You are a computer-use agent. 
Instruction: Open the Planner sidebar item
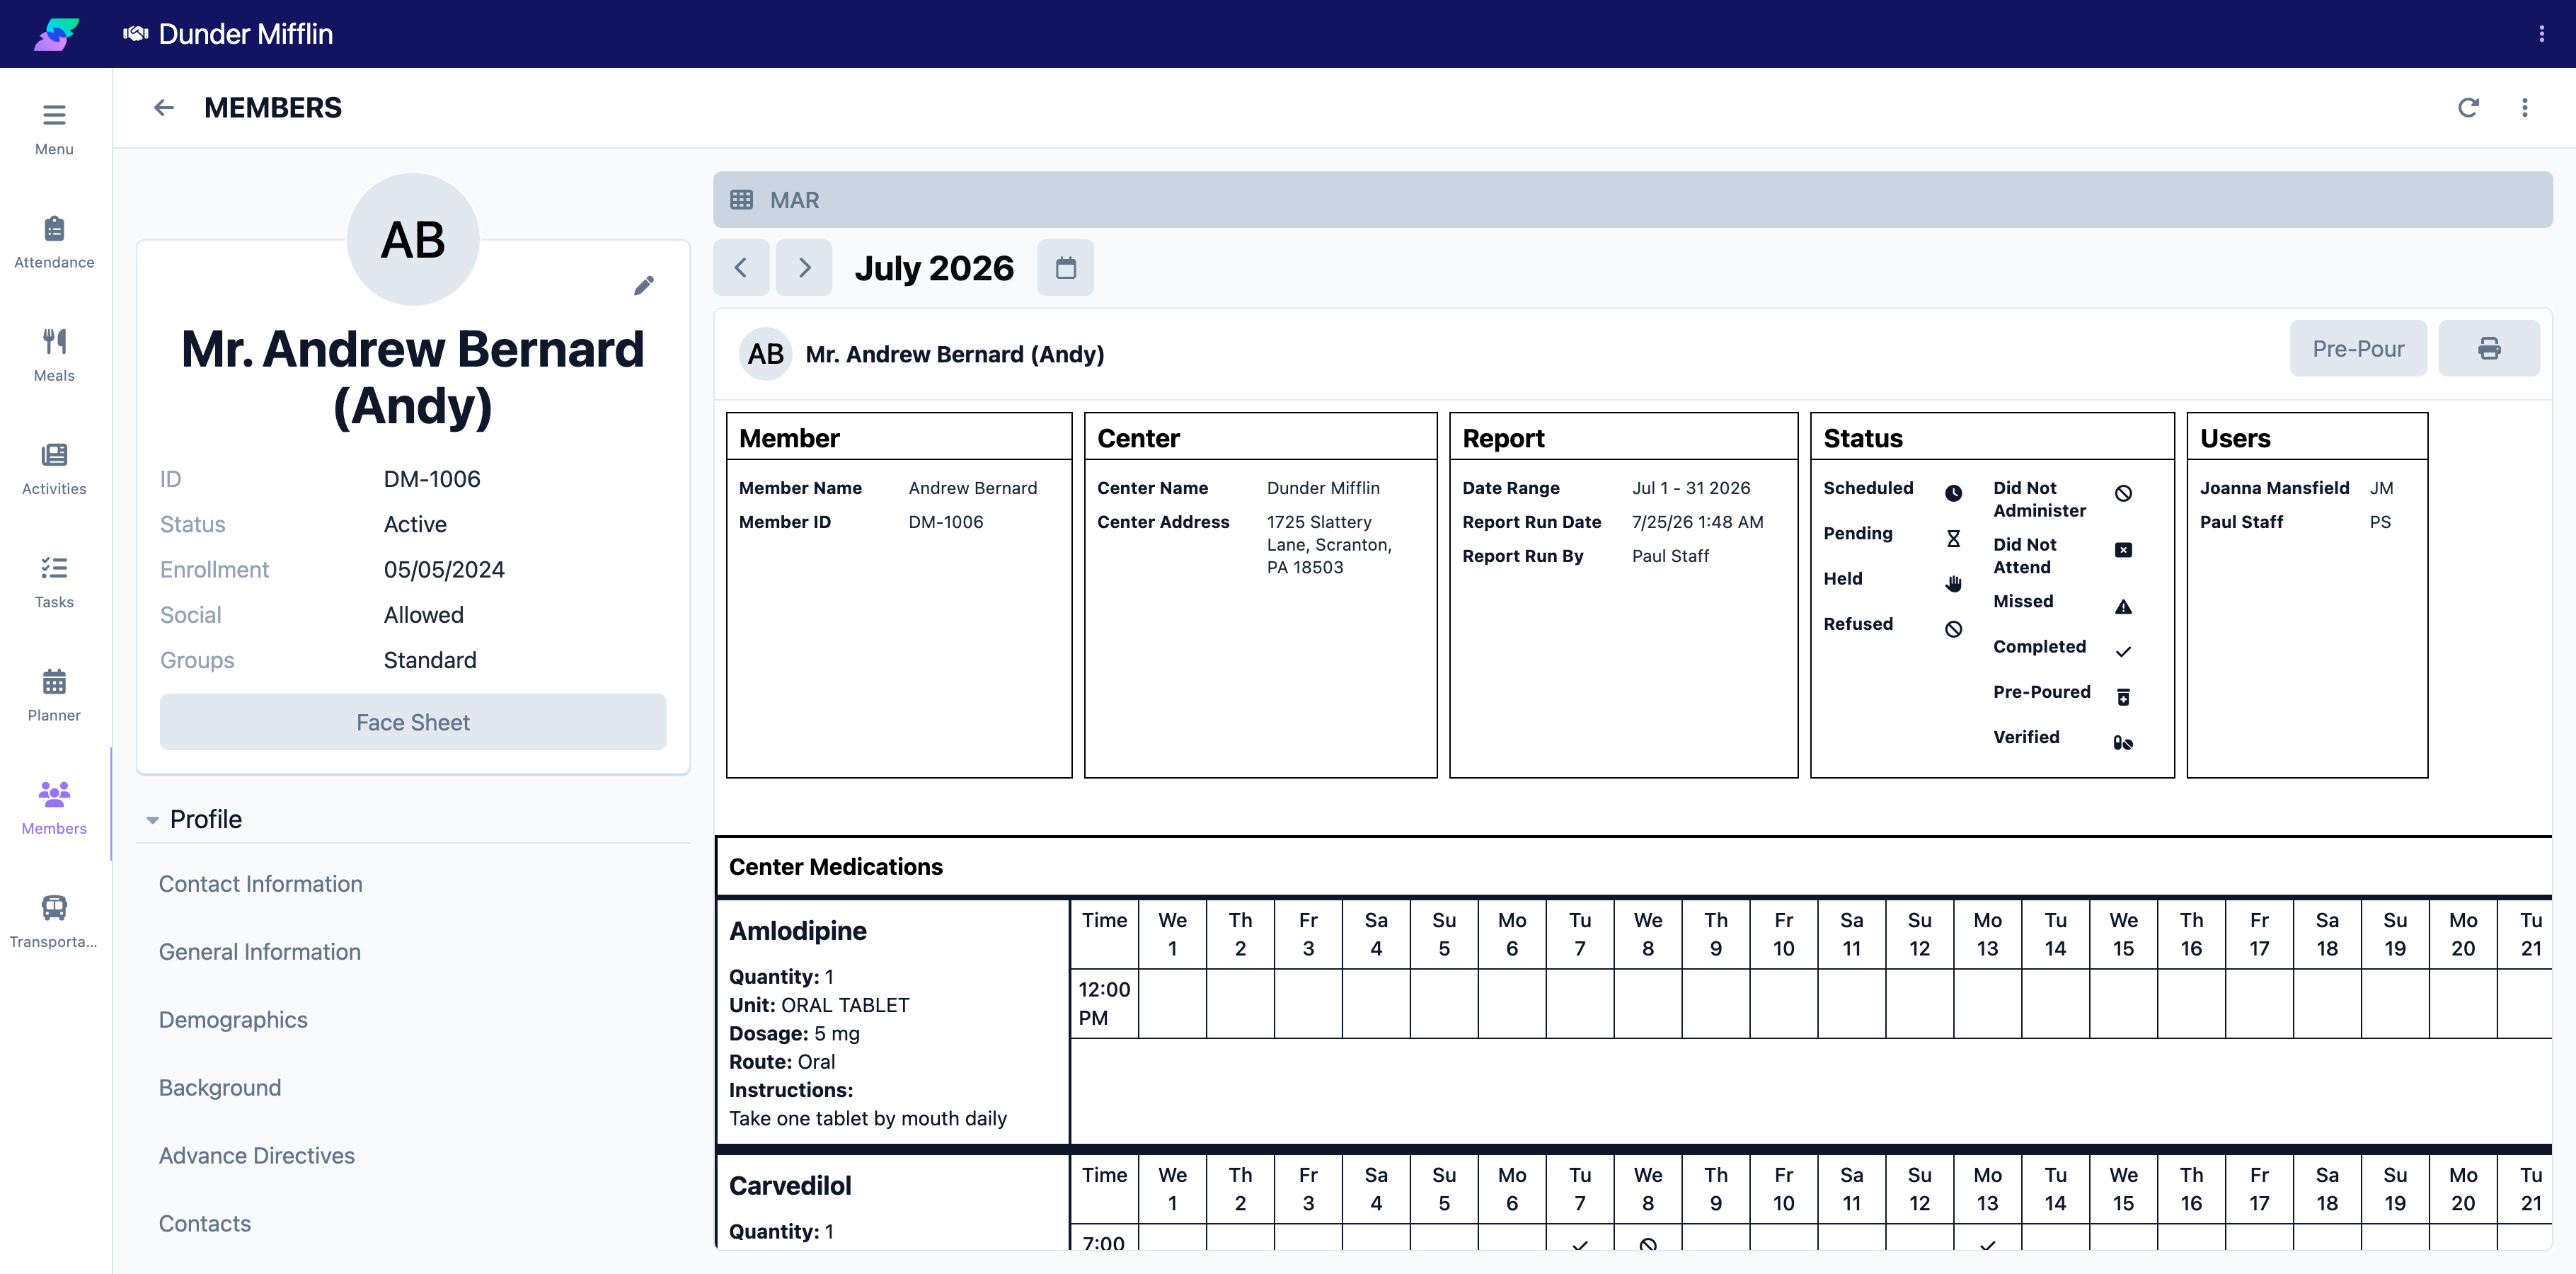pos(54,694)
